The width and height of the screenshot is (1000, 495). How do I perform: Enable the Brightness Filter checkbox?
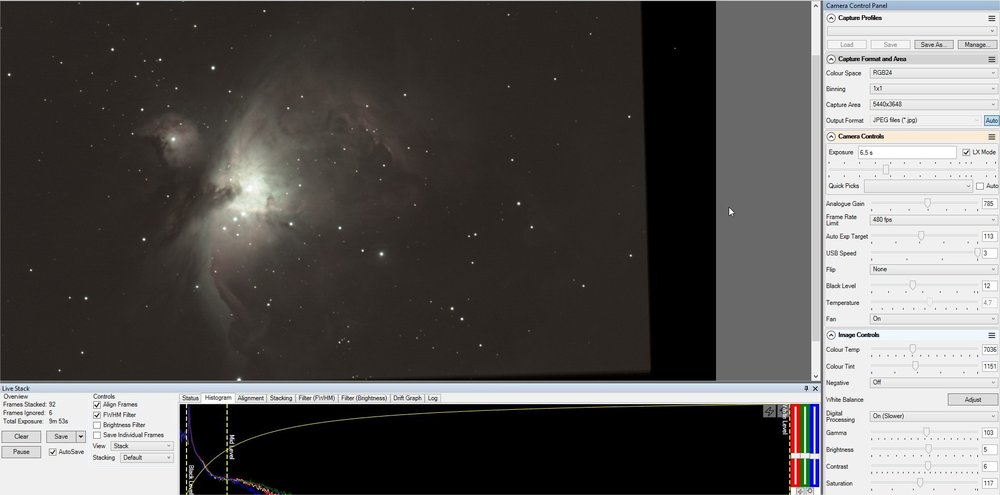pos(97,425)
